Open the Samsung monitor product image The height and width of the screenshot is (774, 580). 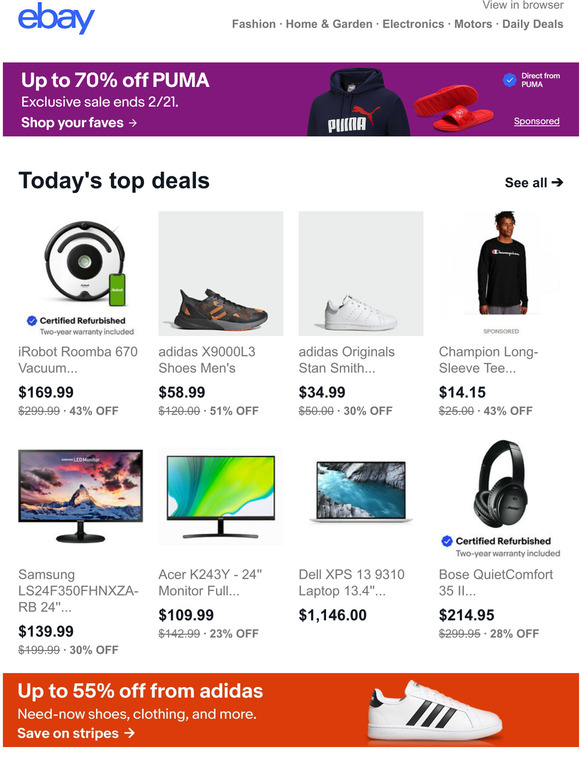[80, 496]
